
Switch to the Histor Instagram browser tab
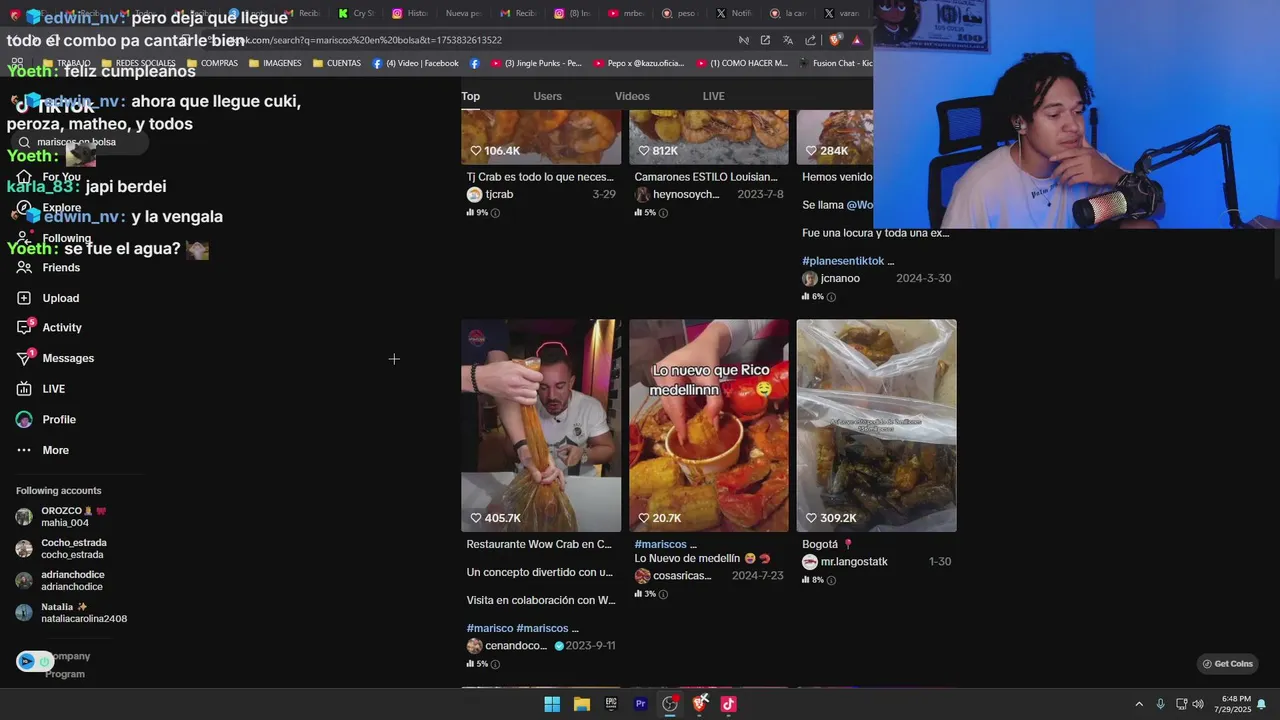[x=410, y=14]
